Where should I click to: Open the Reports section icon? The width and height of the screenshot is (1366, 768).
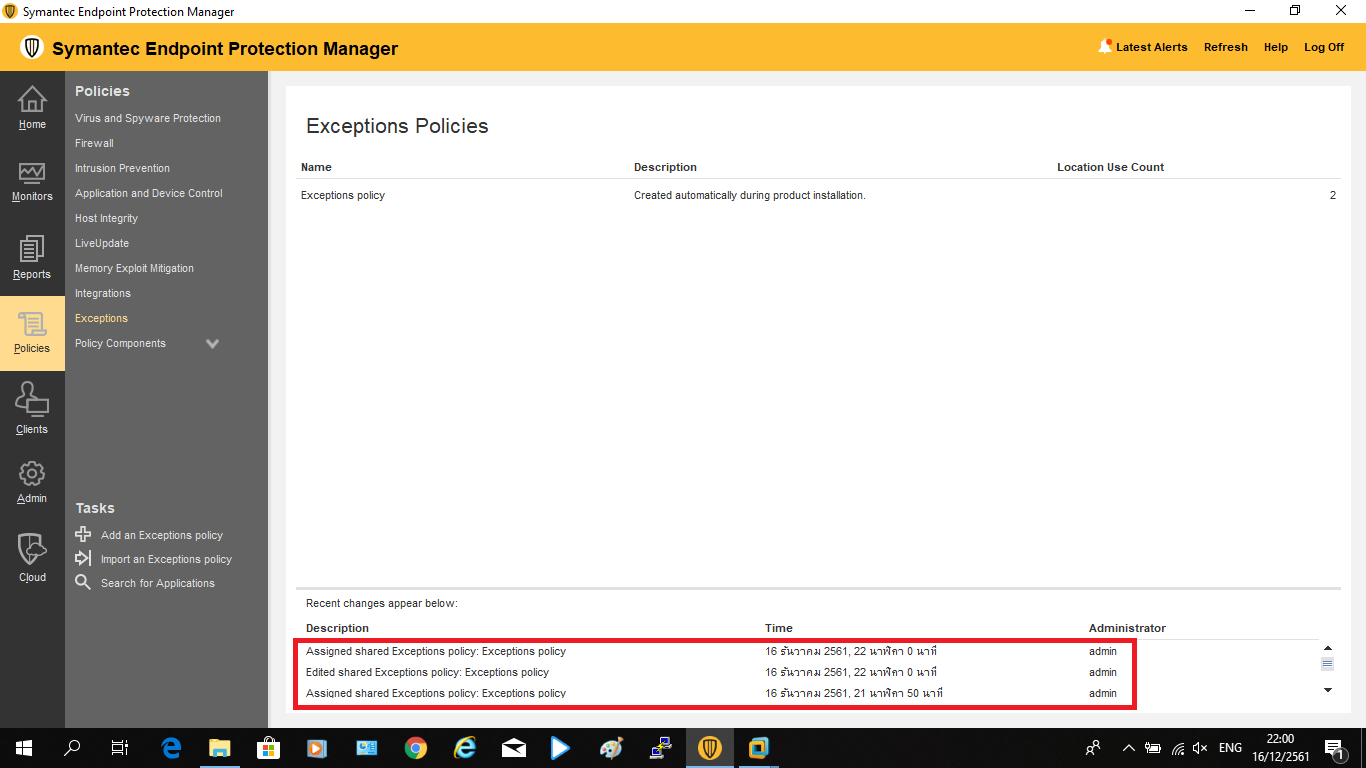(32, 250)
